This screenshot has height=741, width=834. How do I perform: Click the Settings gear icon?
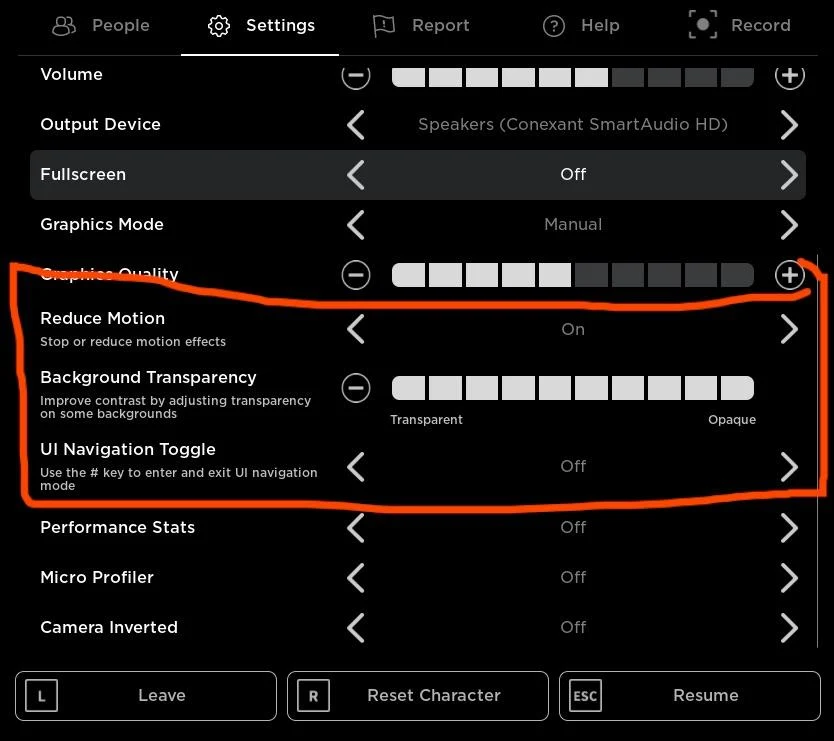[218, 26]
